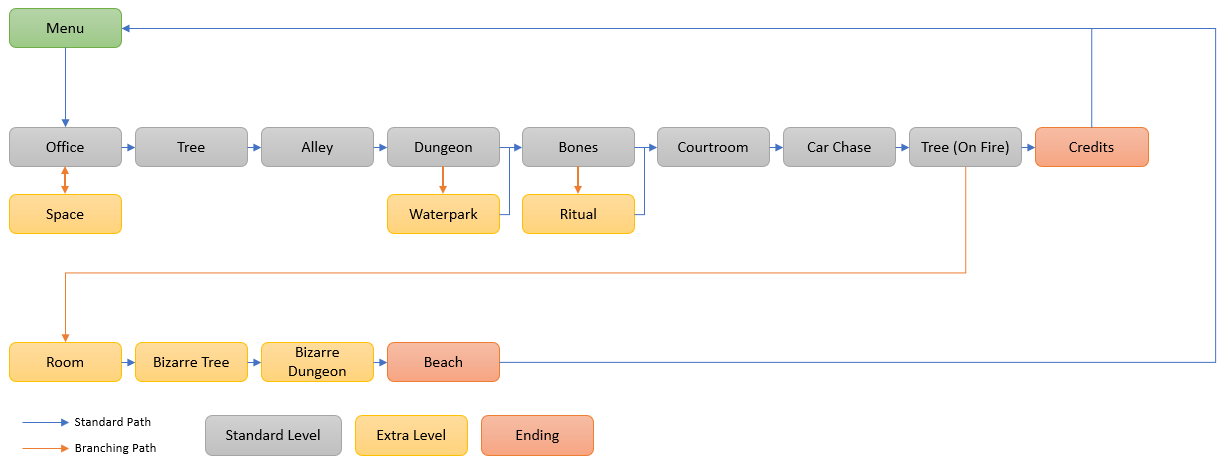The height and width of the screenshot is (471, 1230).
Task: Click the Beach ending node
Action: (443, 362)
